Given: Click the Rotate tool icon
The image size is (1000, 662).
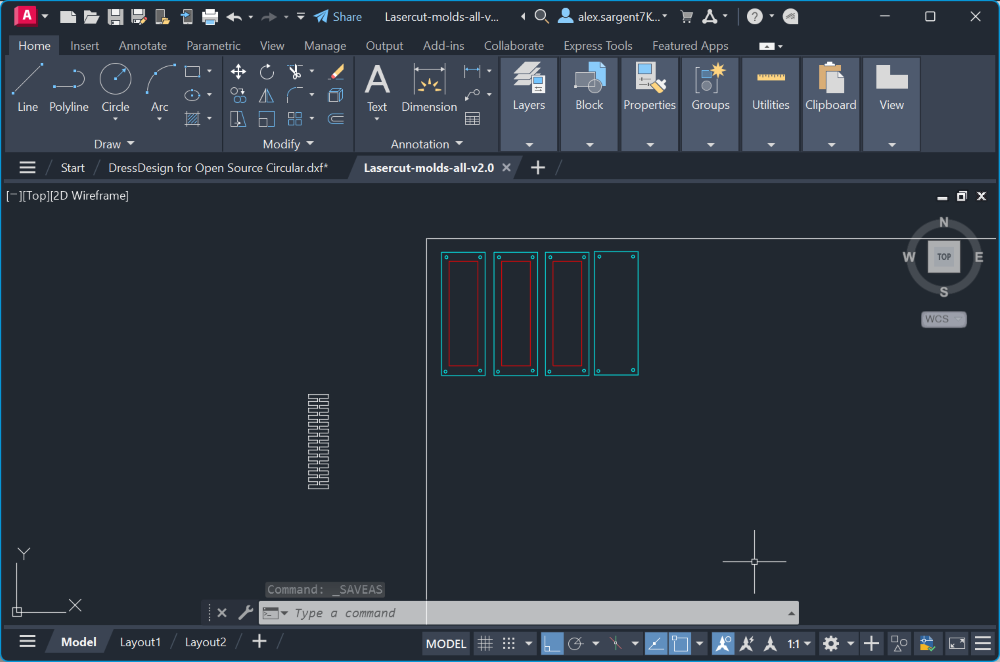Looking at the screenshot, I should [x=267, y=72].
